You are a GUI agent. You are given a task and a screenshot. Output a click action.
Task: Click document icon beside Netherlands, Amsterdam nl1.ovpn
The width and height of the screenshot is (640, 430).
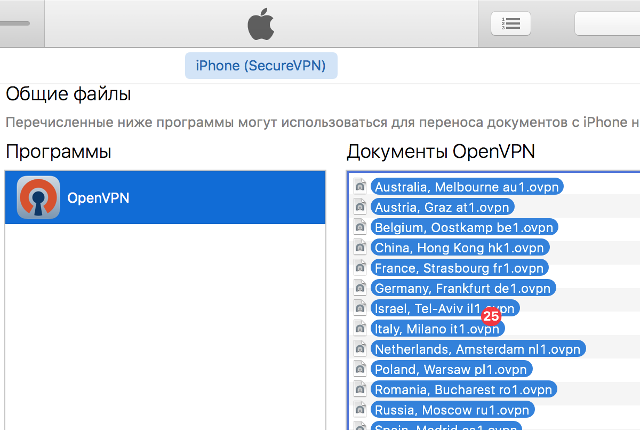pos(360,348)
